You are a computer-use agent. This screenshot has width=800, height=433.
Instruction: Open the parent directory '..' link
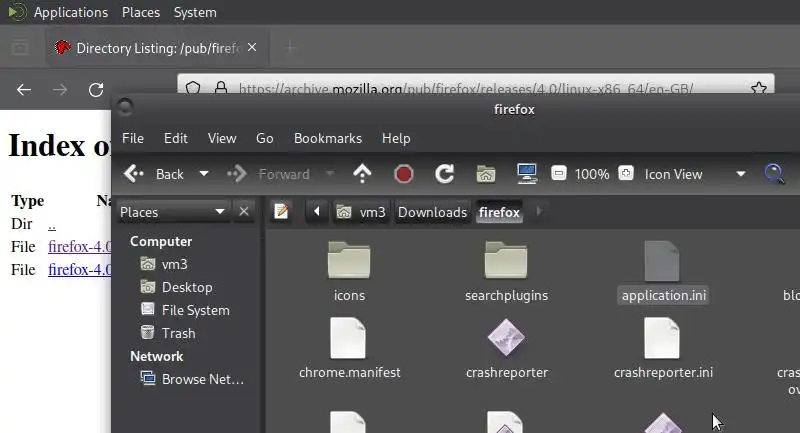tap(52, 224)
